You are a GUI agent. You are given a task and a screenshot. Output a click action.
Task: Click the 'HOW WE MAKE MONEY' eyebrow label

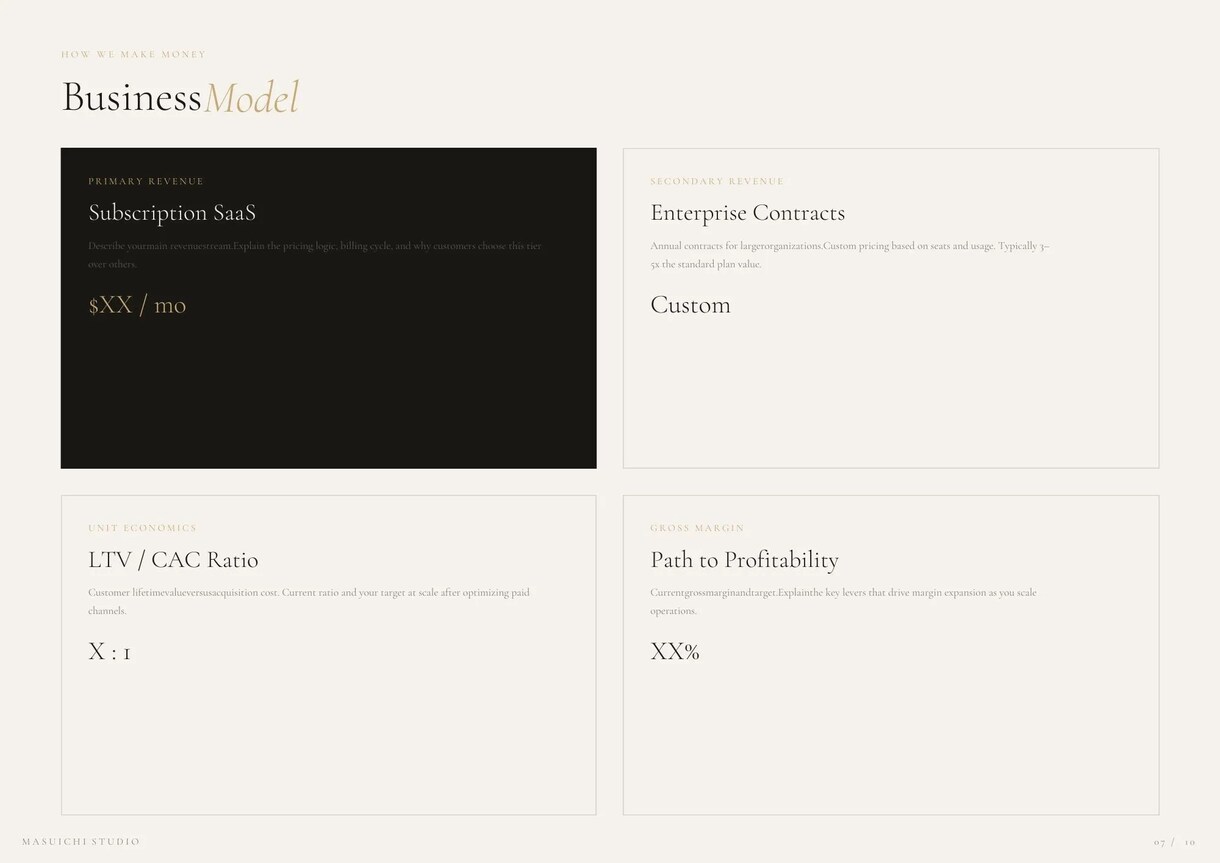(134, 55)
